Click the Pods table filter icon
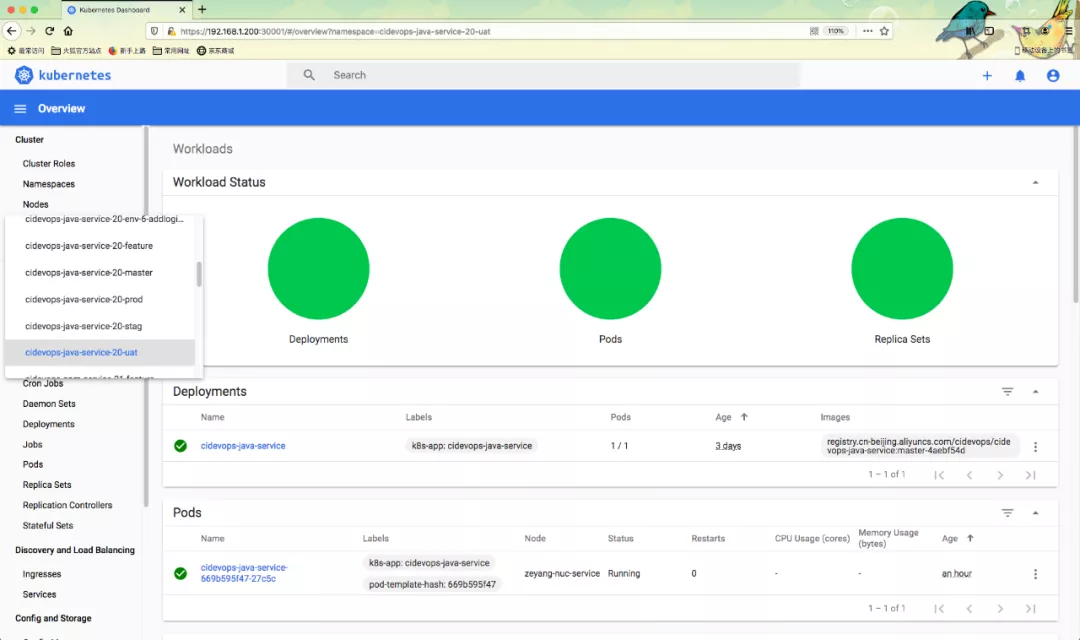1080x640 pixels. 1007,513
